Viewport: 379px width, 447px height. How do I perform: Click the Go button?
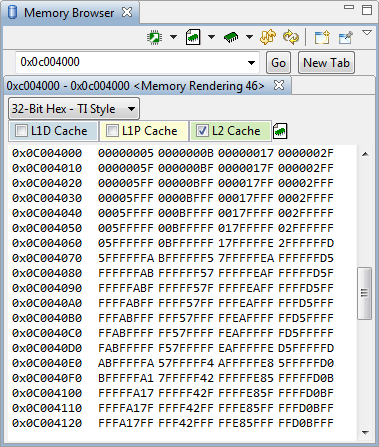pos(278,63)
